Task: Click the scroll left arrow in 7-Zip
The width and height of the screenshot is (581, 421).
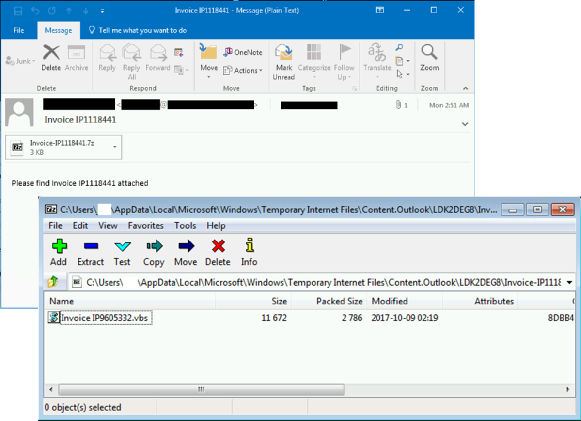Action: [x=51, y=389]
